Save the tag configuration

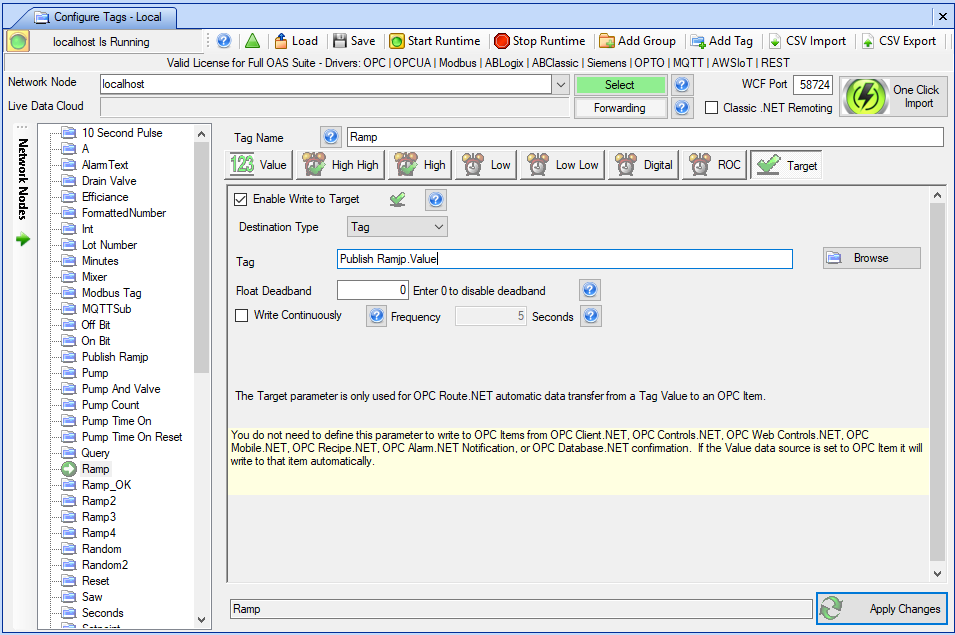tap(354, 41)
